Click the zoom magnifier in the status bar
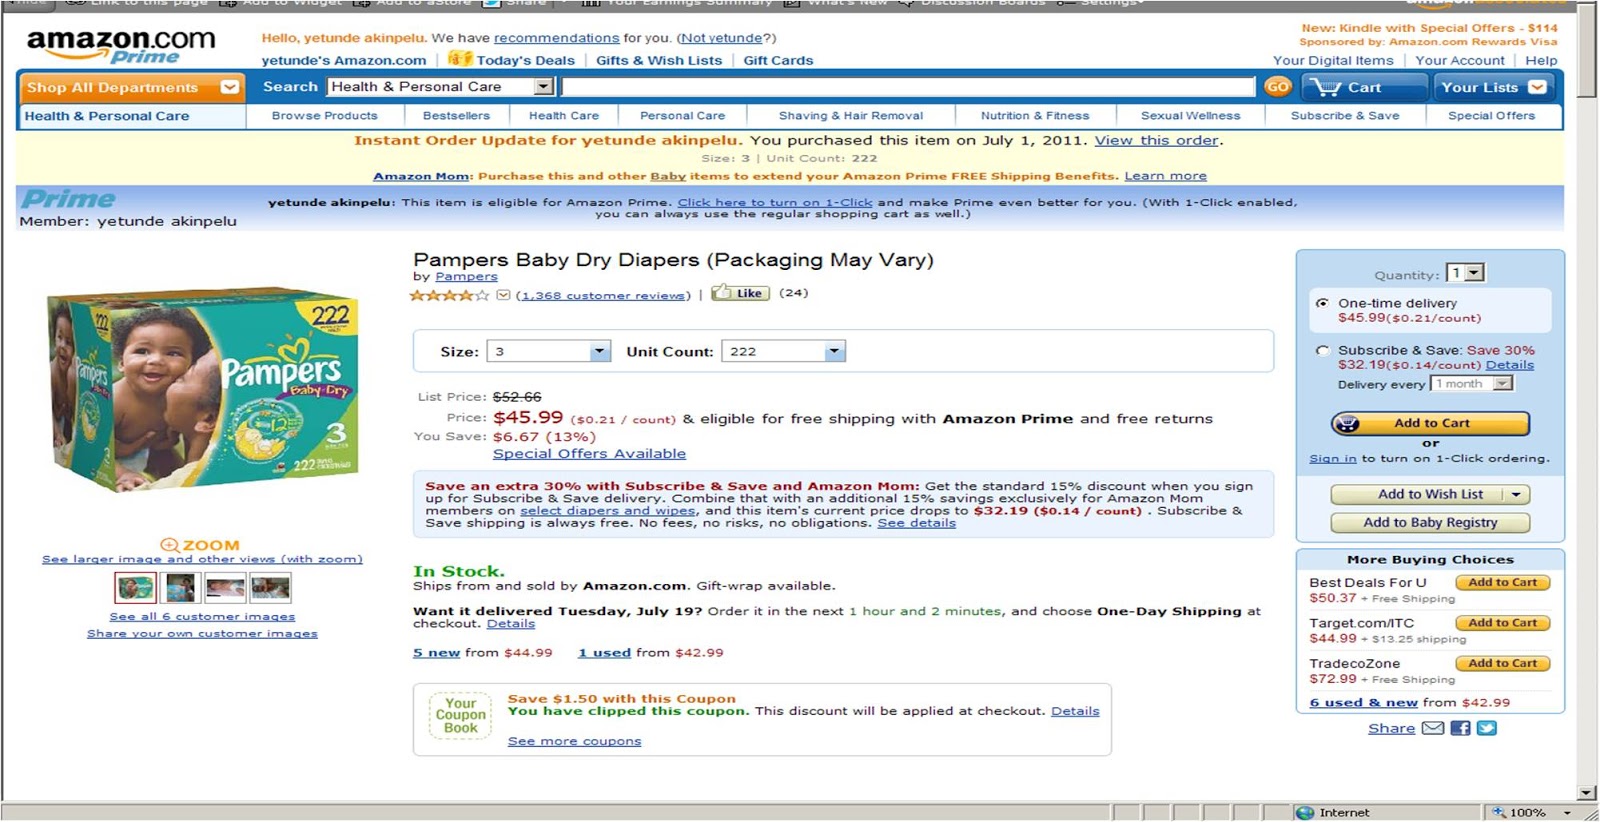Image resolution: width=1600 pixels, height=822 pixels. tap(1498, 812)
